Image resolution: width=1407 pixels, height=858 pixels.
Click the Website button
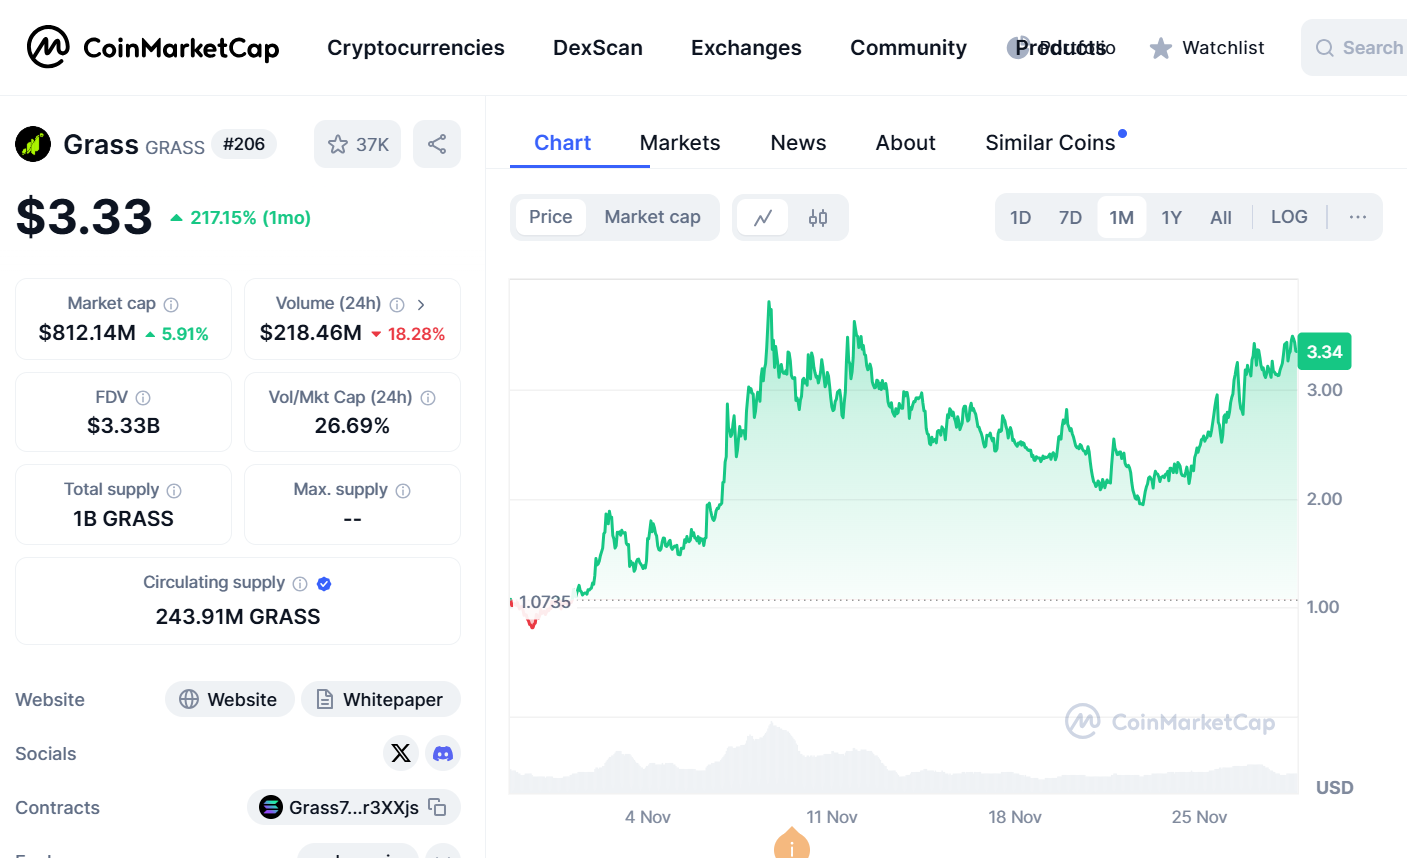[x=229, y=699]
